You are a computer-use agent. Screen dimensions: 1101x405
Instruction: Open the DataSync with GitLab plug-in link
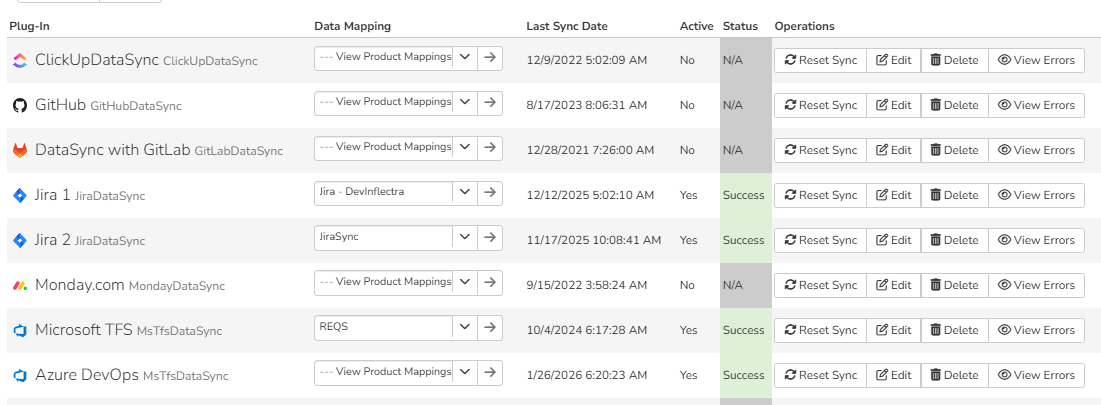pyautogui.click(x=111, y=150)
